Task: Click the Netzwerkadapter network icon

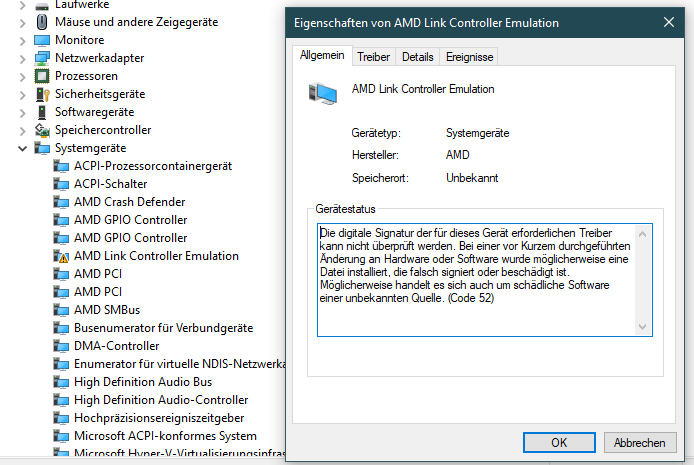Action: [42, 58]
